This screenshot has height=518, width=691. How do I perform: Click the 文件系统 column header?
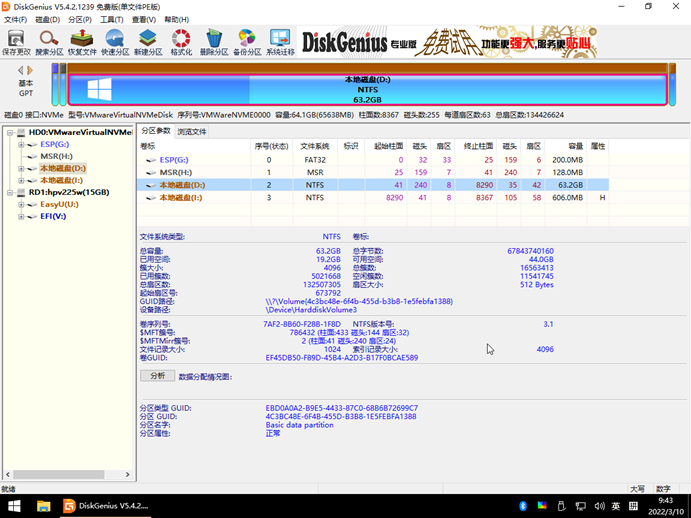[315, 146]
